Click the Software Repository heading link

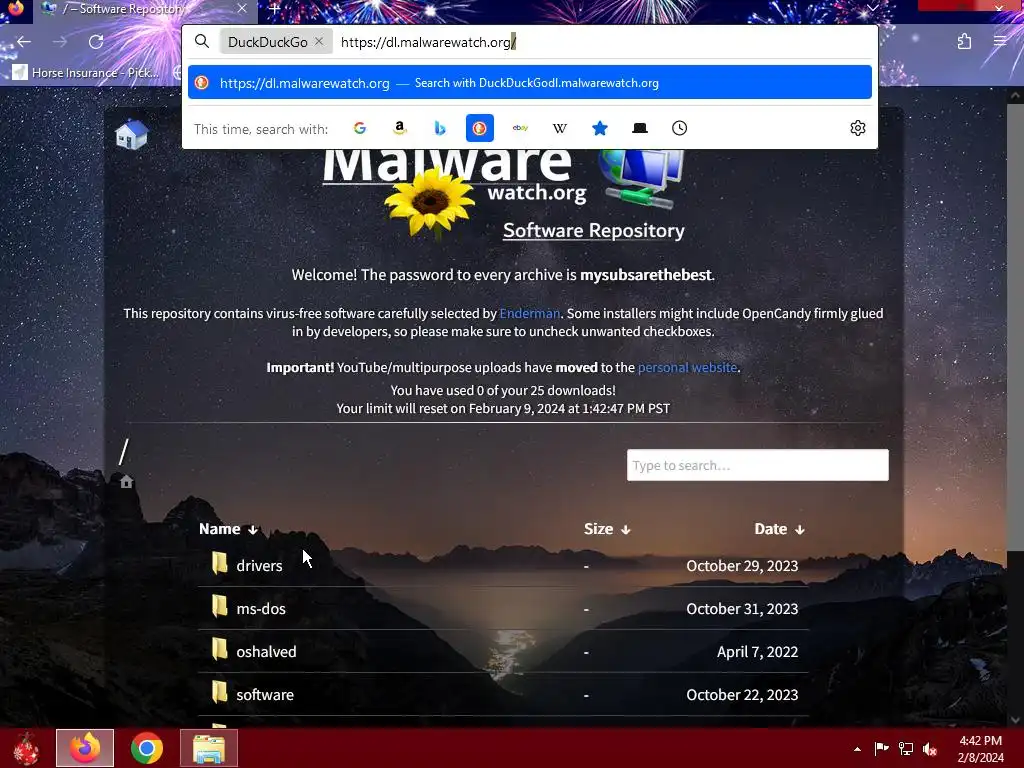pyautogui.click(x=594, y=231)
